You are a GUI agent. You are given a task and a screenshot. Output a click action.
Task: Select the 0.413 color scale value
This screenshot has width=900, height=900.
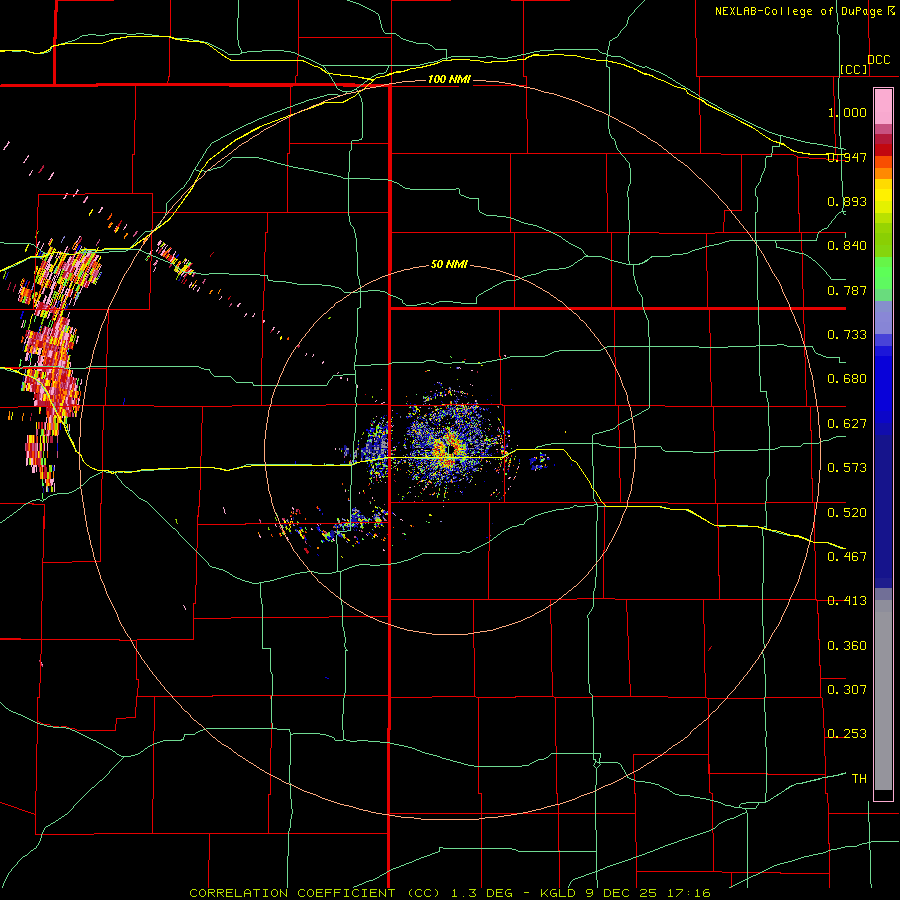(847, 601)
